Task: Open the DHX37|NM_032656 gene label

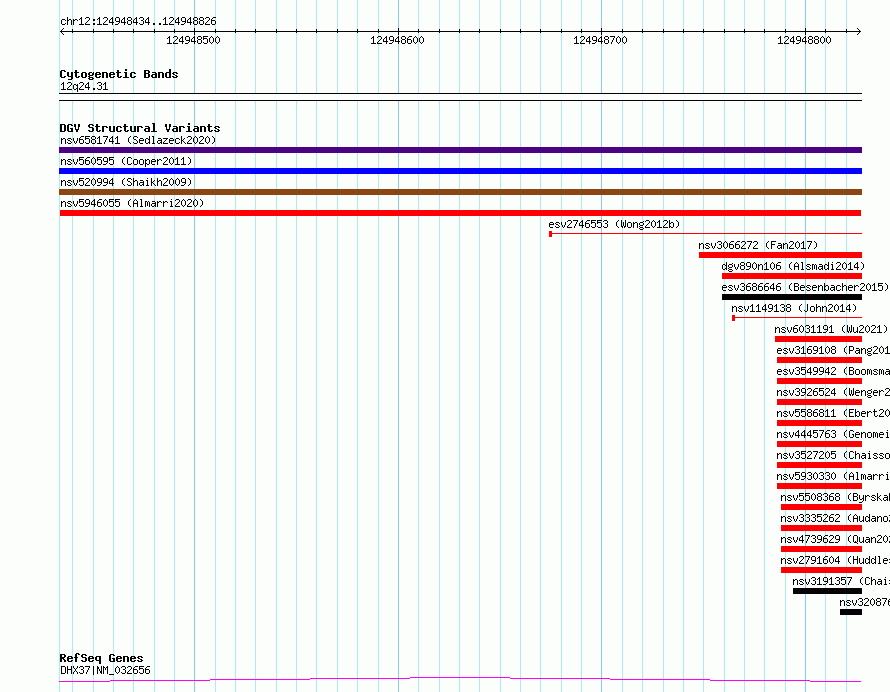Action: click(x=105, y=670)
